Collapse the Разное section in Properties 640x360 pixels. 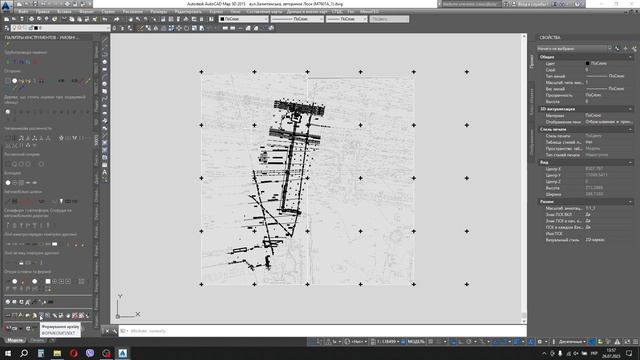(x=630, y=202)
